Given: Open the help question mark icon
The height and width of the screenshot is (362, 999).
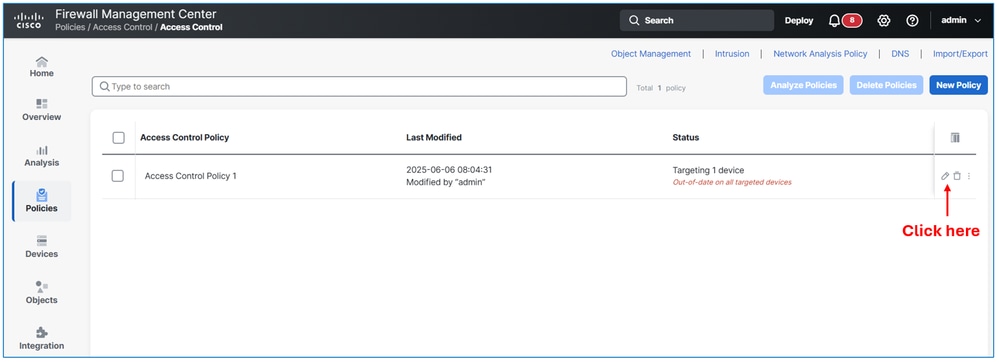Looking at the screenshot, I should (x=912, y=20).
